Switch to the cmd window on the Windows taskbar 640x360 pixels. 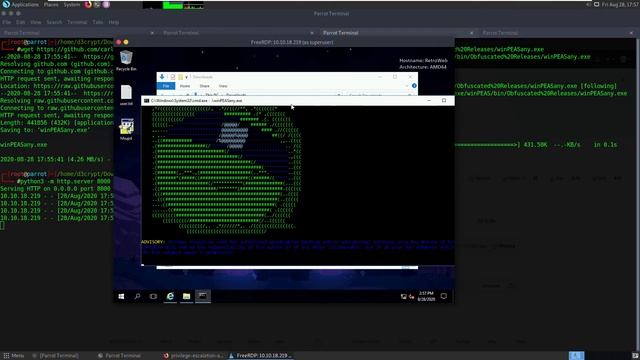(203, 296)
